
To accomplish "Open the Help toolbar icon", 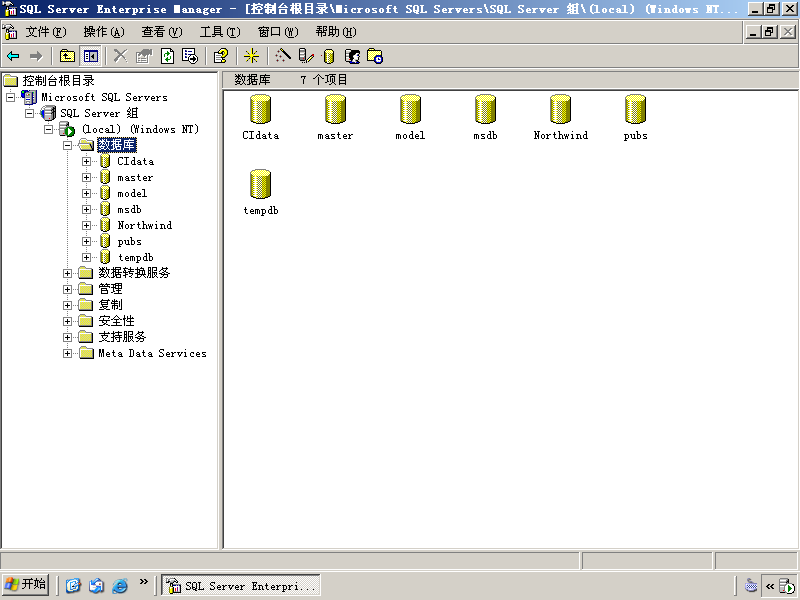I will (x=221, y=56).
